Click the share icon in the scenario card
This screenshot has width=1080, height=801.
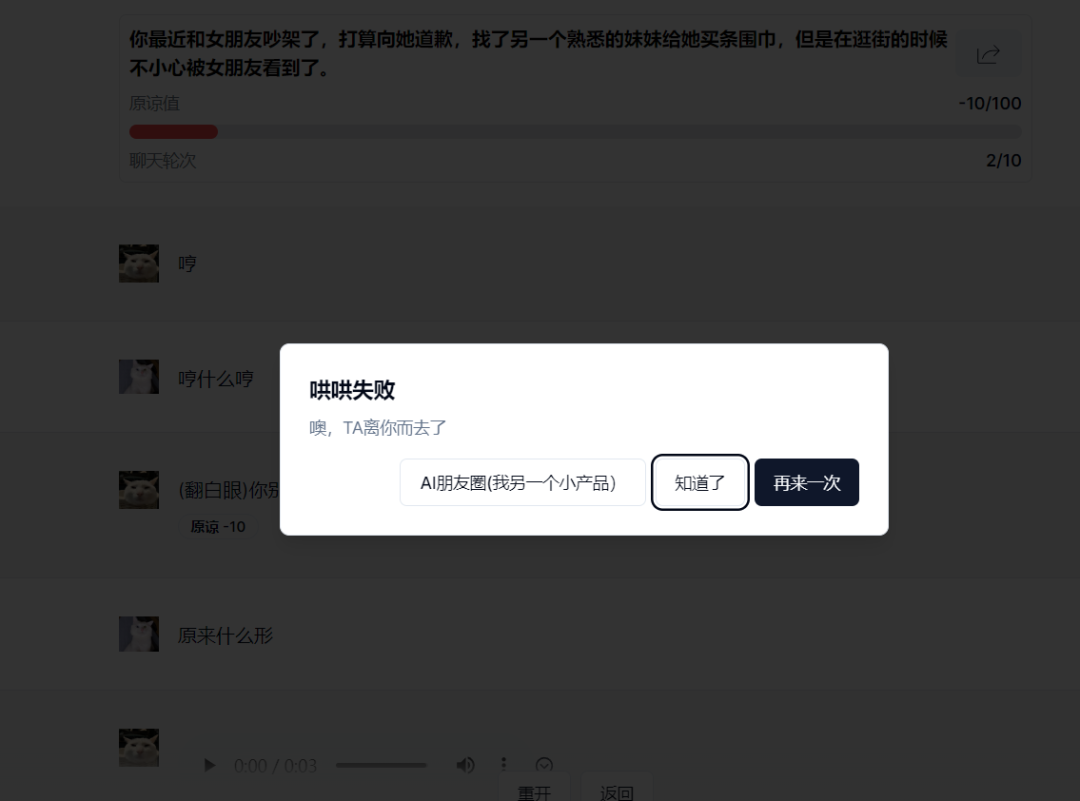click(988, 55)
